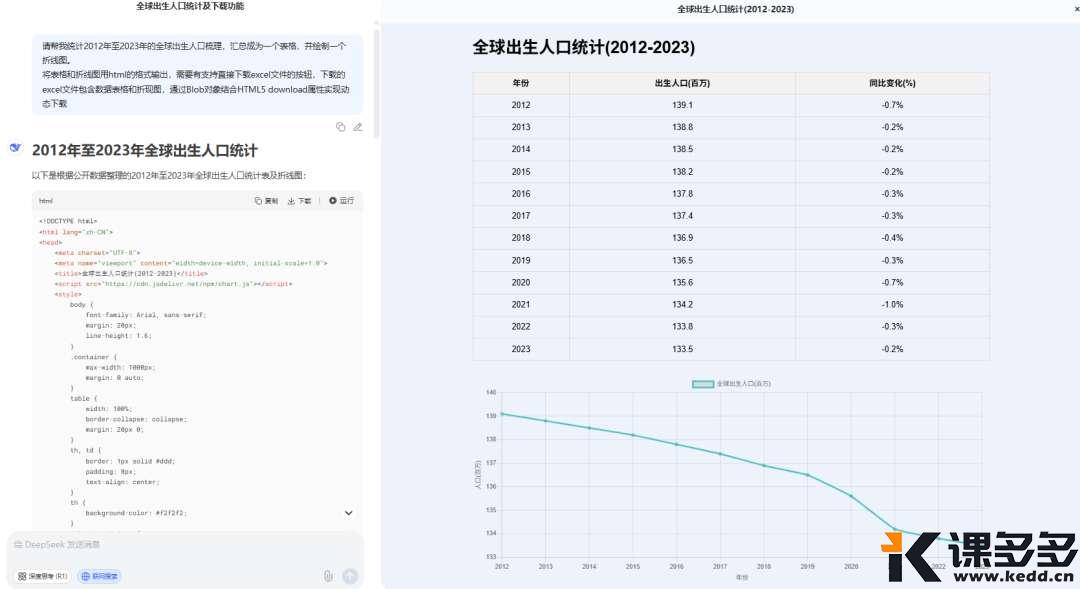1080x589 pixels.
Task: Click the 2013 year cell
Action: coord(521,127)
